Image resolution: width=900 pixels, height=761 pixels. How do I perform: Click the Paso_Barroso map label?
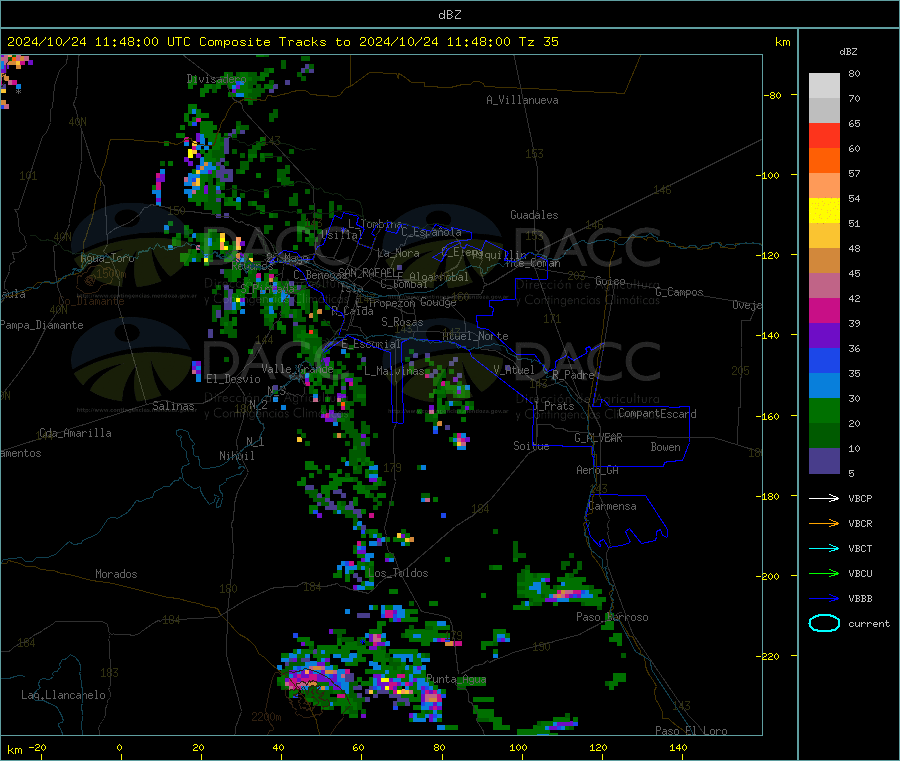[x=612, y=617]
